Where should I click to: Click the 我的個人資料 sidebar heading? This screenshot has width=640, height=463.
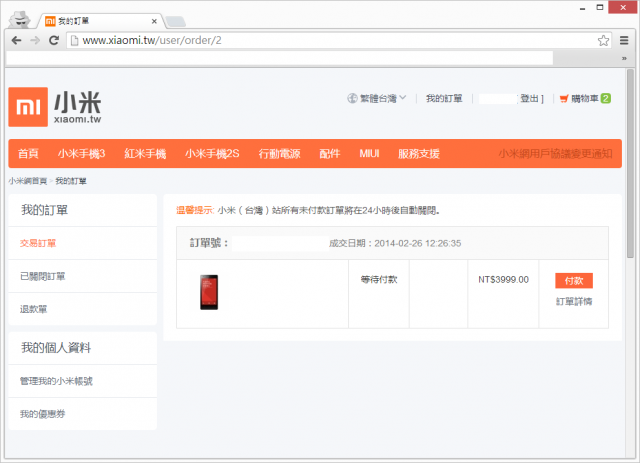56,348
